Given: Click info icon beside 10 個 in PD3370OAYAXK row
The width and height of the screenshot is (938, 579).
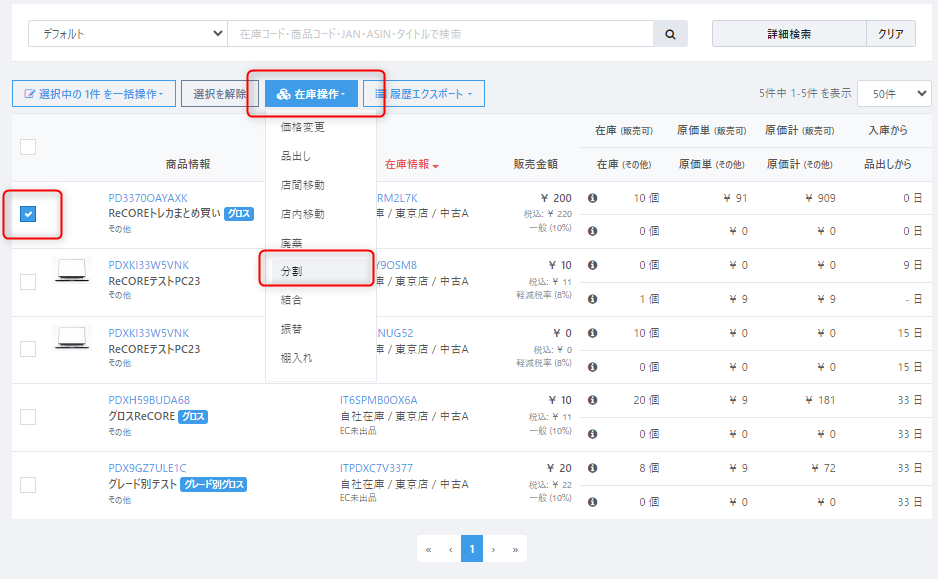Looking at the screenshot, I should point(592,198).
